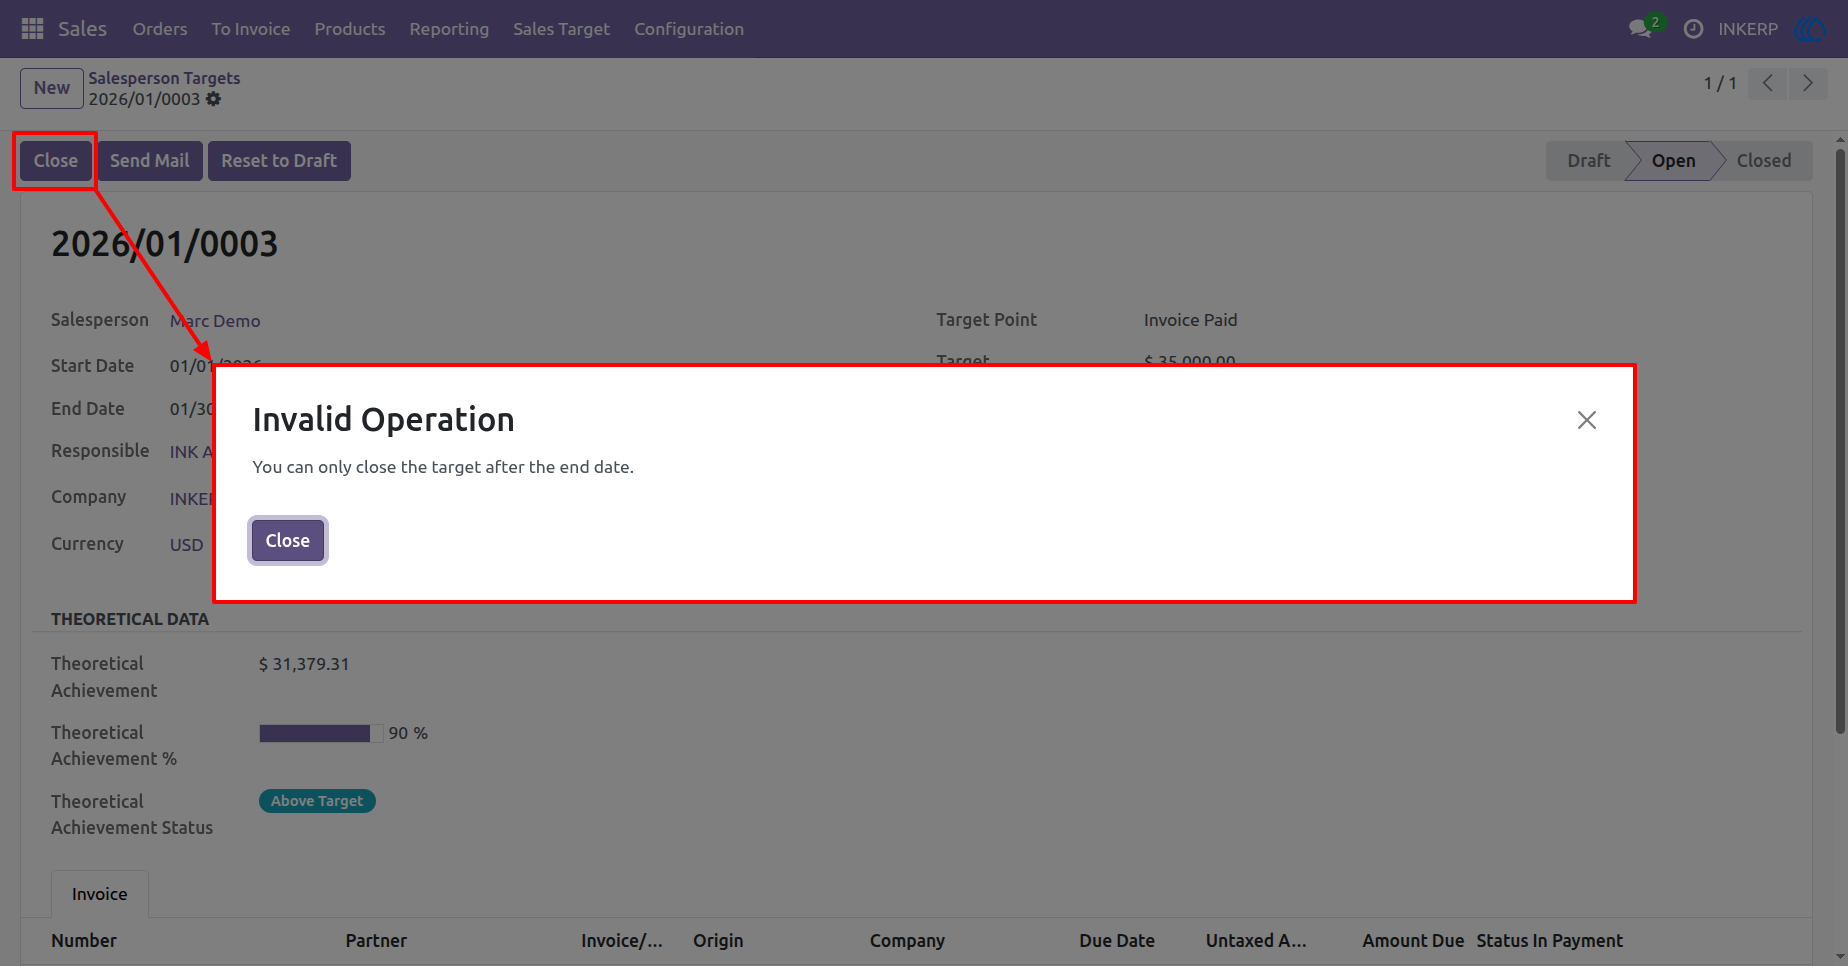Click the INKERP username in navbar
The image size is (1848, 966).
click(x=1748, y=29)
